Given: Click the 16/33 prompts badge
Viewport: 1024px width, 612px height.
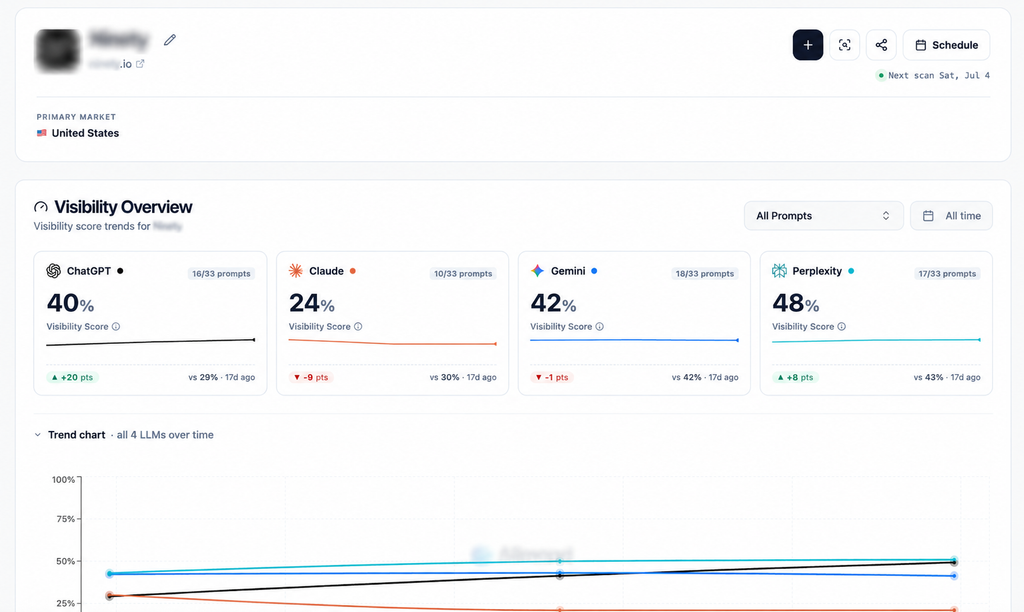Looking at the screenshot, I should coord(221,274).
